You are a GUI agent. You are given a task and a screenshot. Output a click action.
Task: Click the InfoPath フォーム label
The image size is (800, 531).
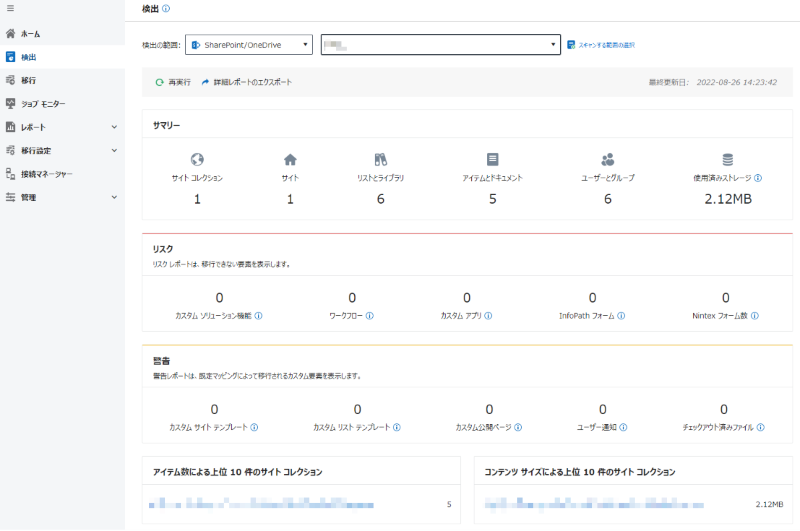point(587,316)
